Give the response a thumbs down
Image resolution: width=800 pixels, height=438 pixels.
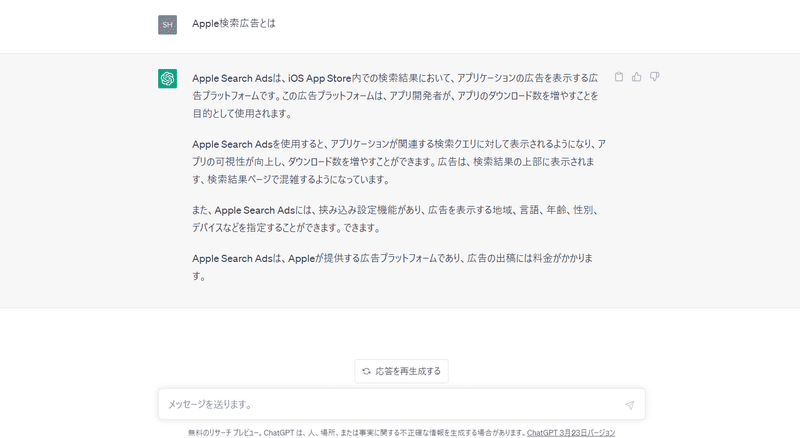(655, 77)
